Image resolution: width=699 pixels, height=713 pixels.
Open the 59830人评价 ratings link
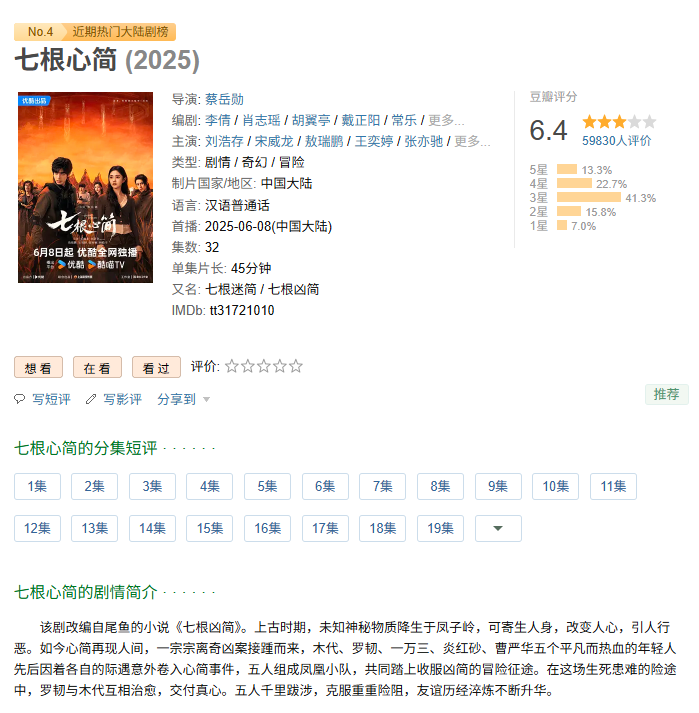[616, 141]
